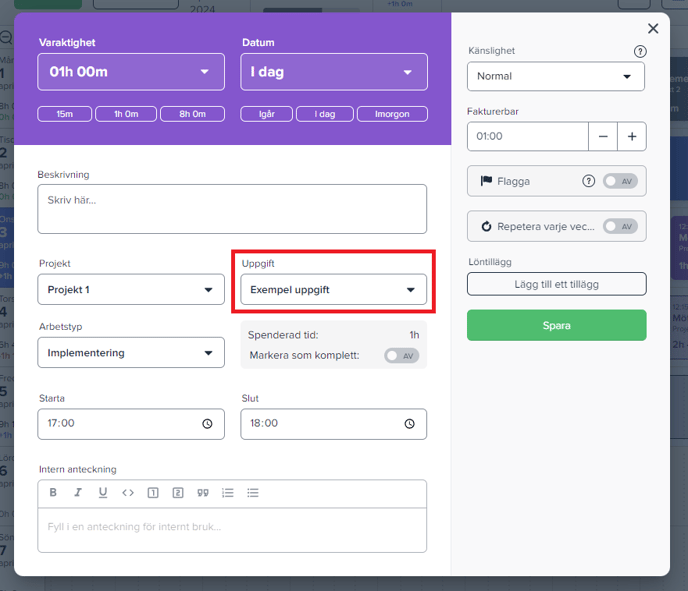Click the italic formatting icon
Viewport: 688px width, 591px height.
[x=78, y=493]
